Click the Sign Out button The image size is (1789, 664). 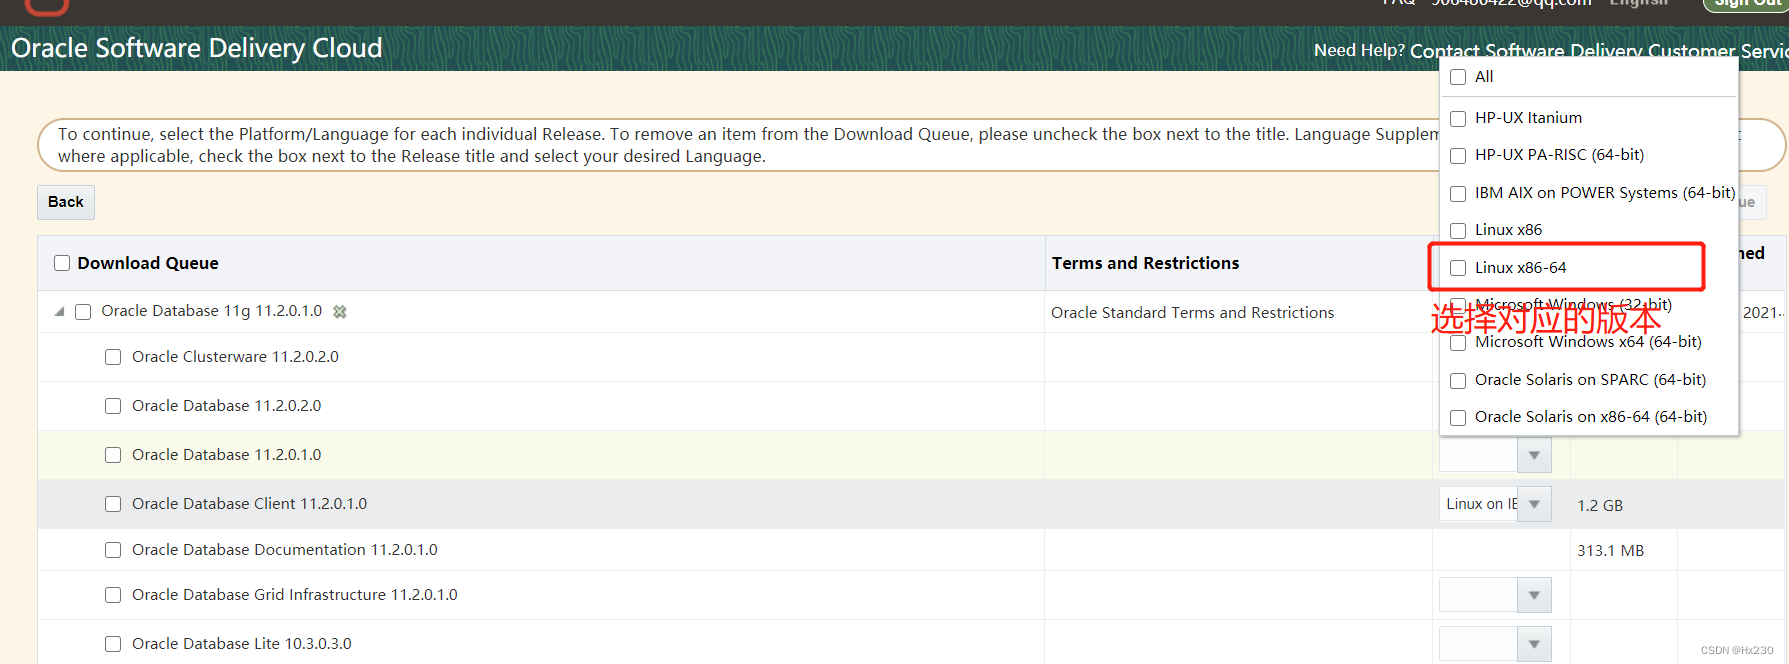point(1746,3)
